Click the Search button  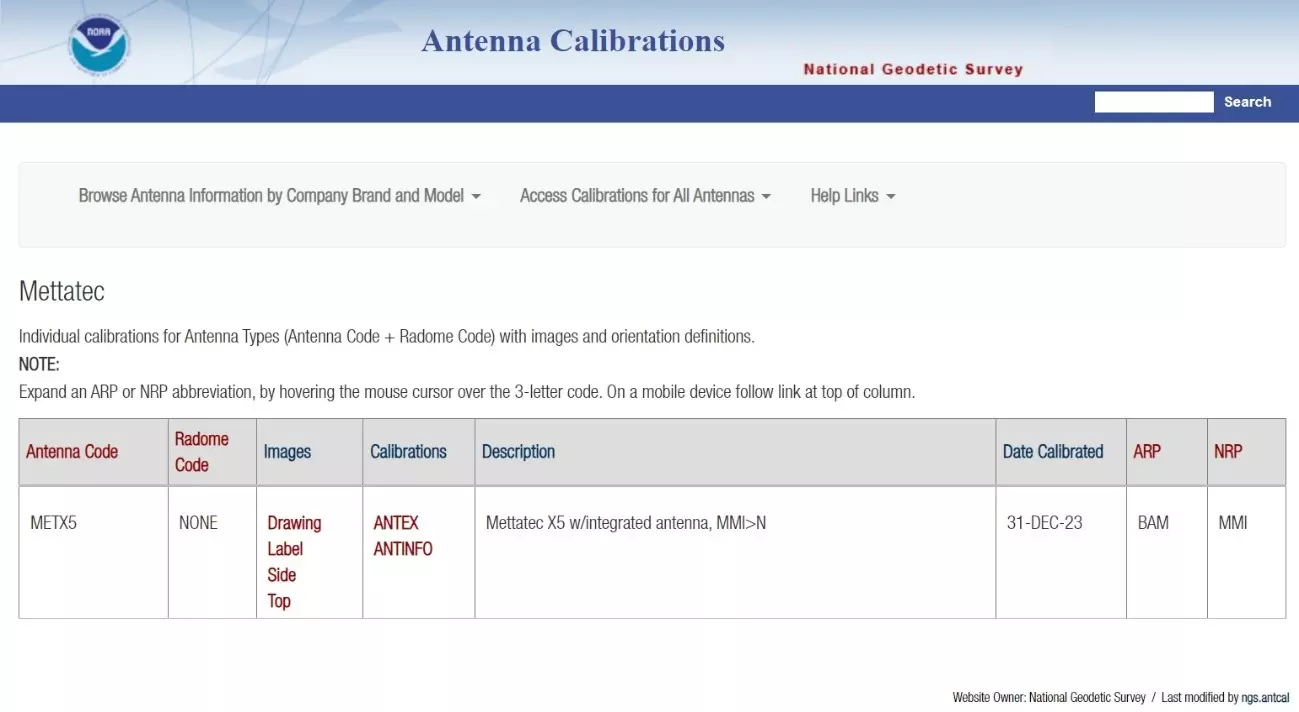(1247, 102)
